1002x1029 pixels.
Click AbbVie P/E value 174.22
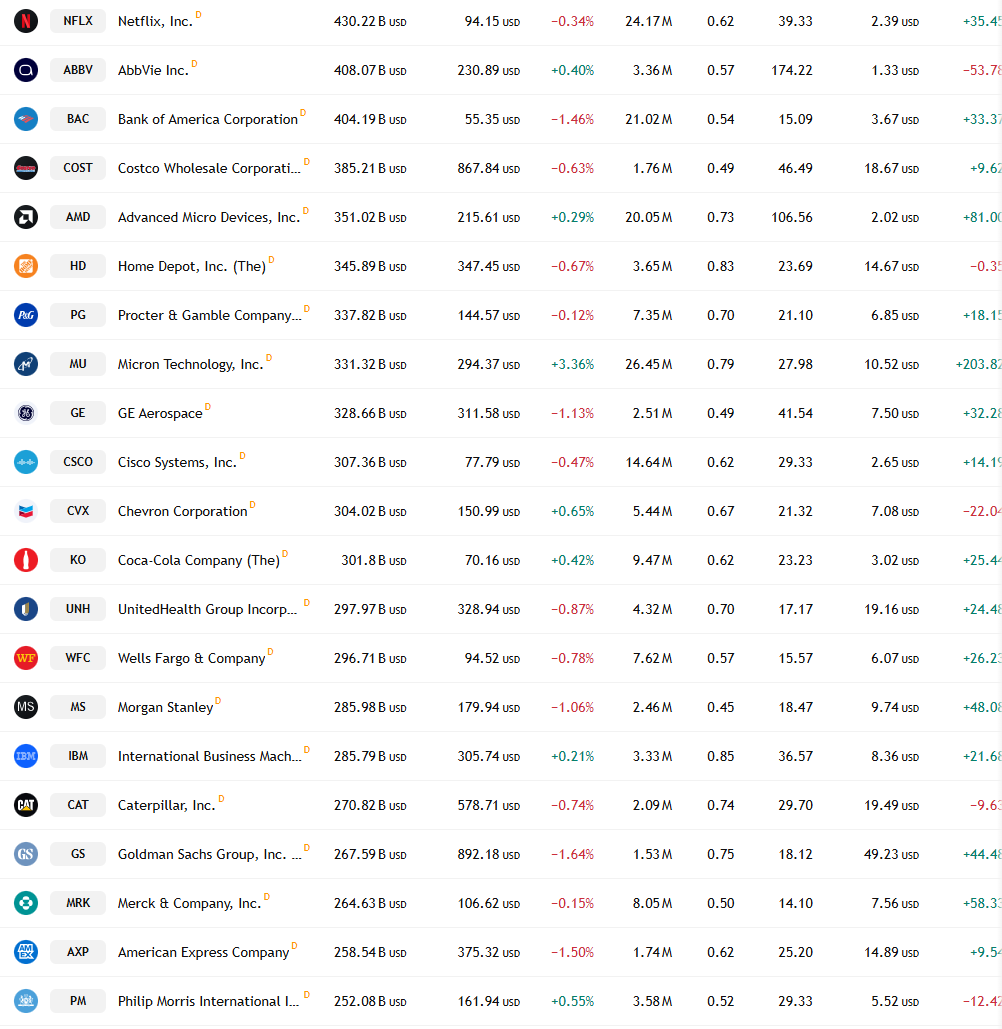[x=792, y=70]
